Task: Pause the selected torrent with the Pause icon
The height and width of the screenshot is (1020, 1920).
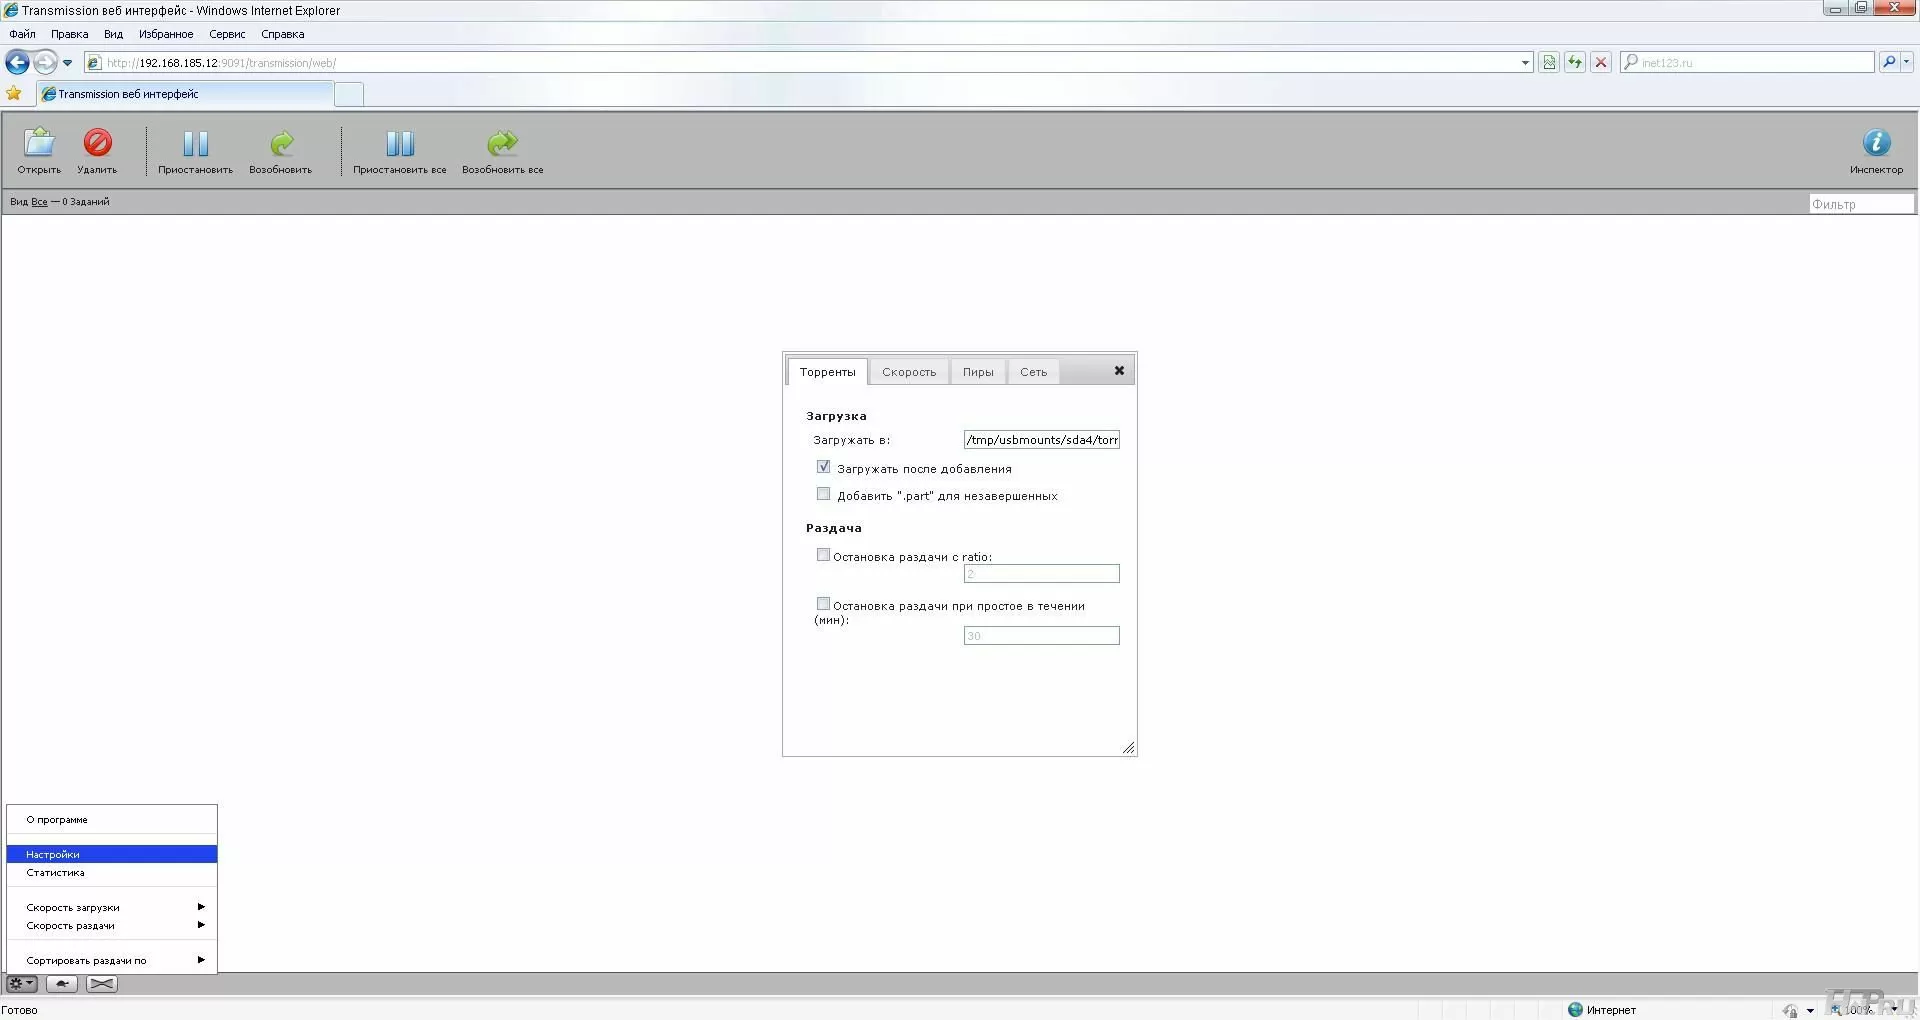Action: pos(195,144)
